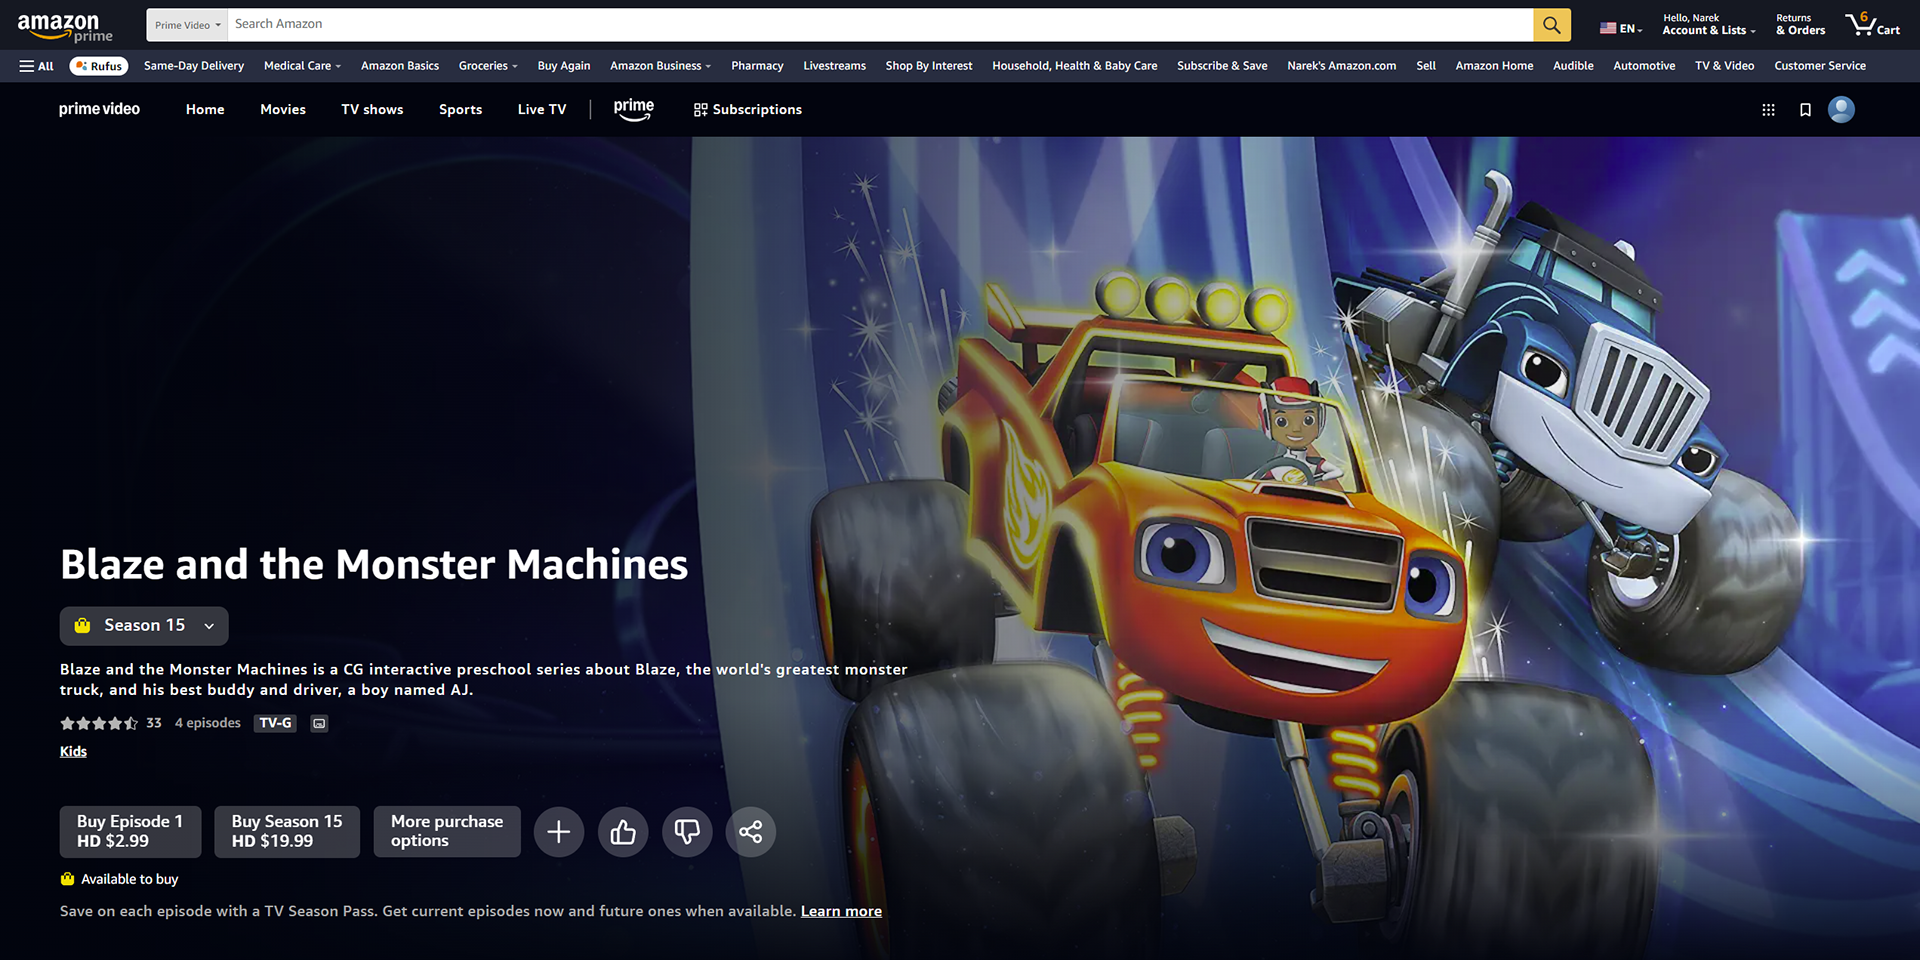This screenshot has height=960, width=1920.
Task: Open Buy Again link
Action: 564,66
